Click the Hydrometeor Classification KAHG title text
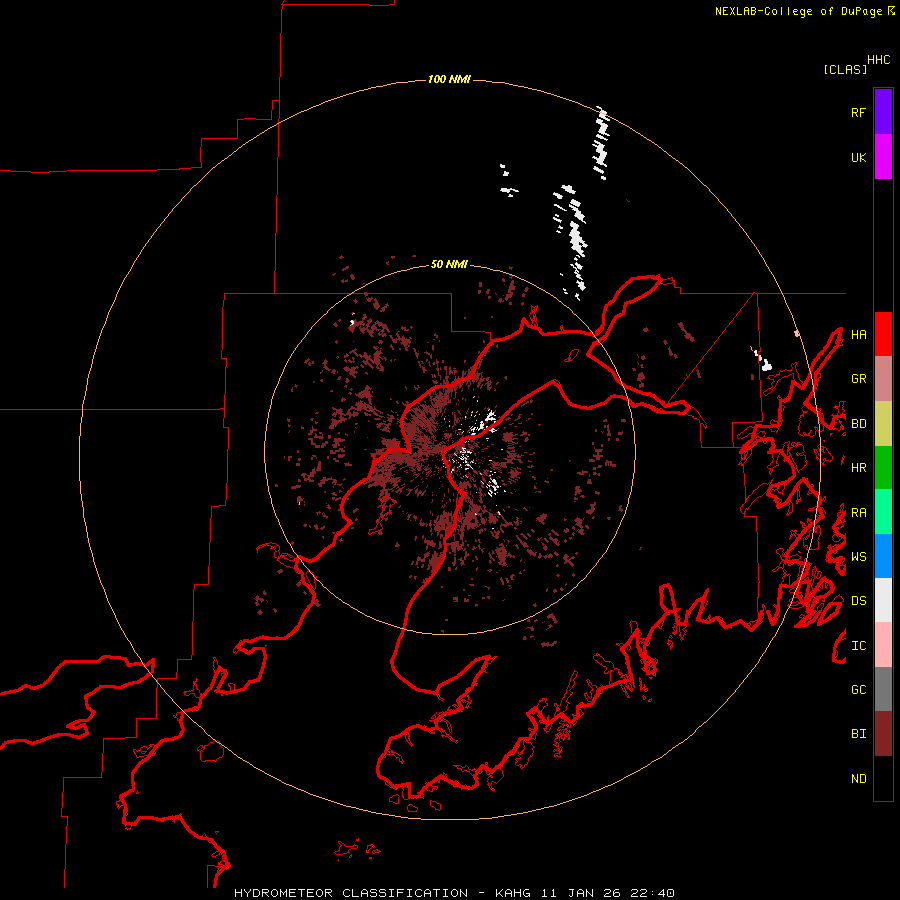Screen dimensions: 900x900 pos(454,893)
